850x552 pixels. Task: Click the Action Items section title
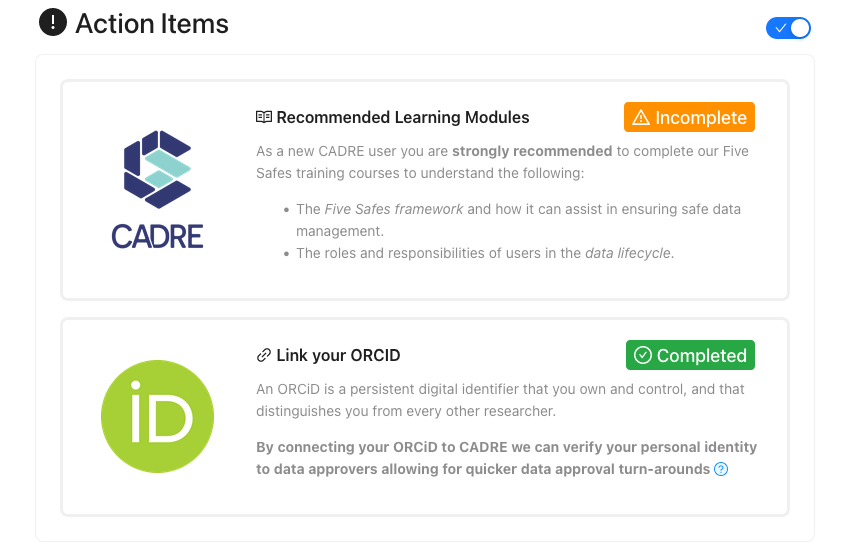[152, 24]
